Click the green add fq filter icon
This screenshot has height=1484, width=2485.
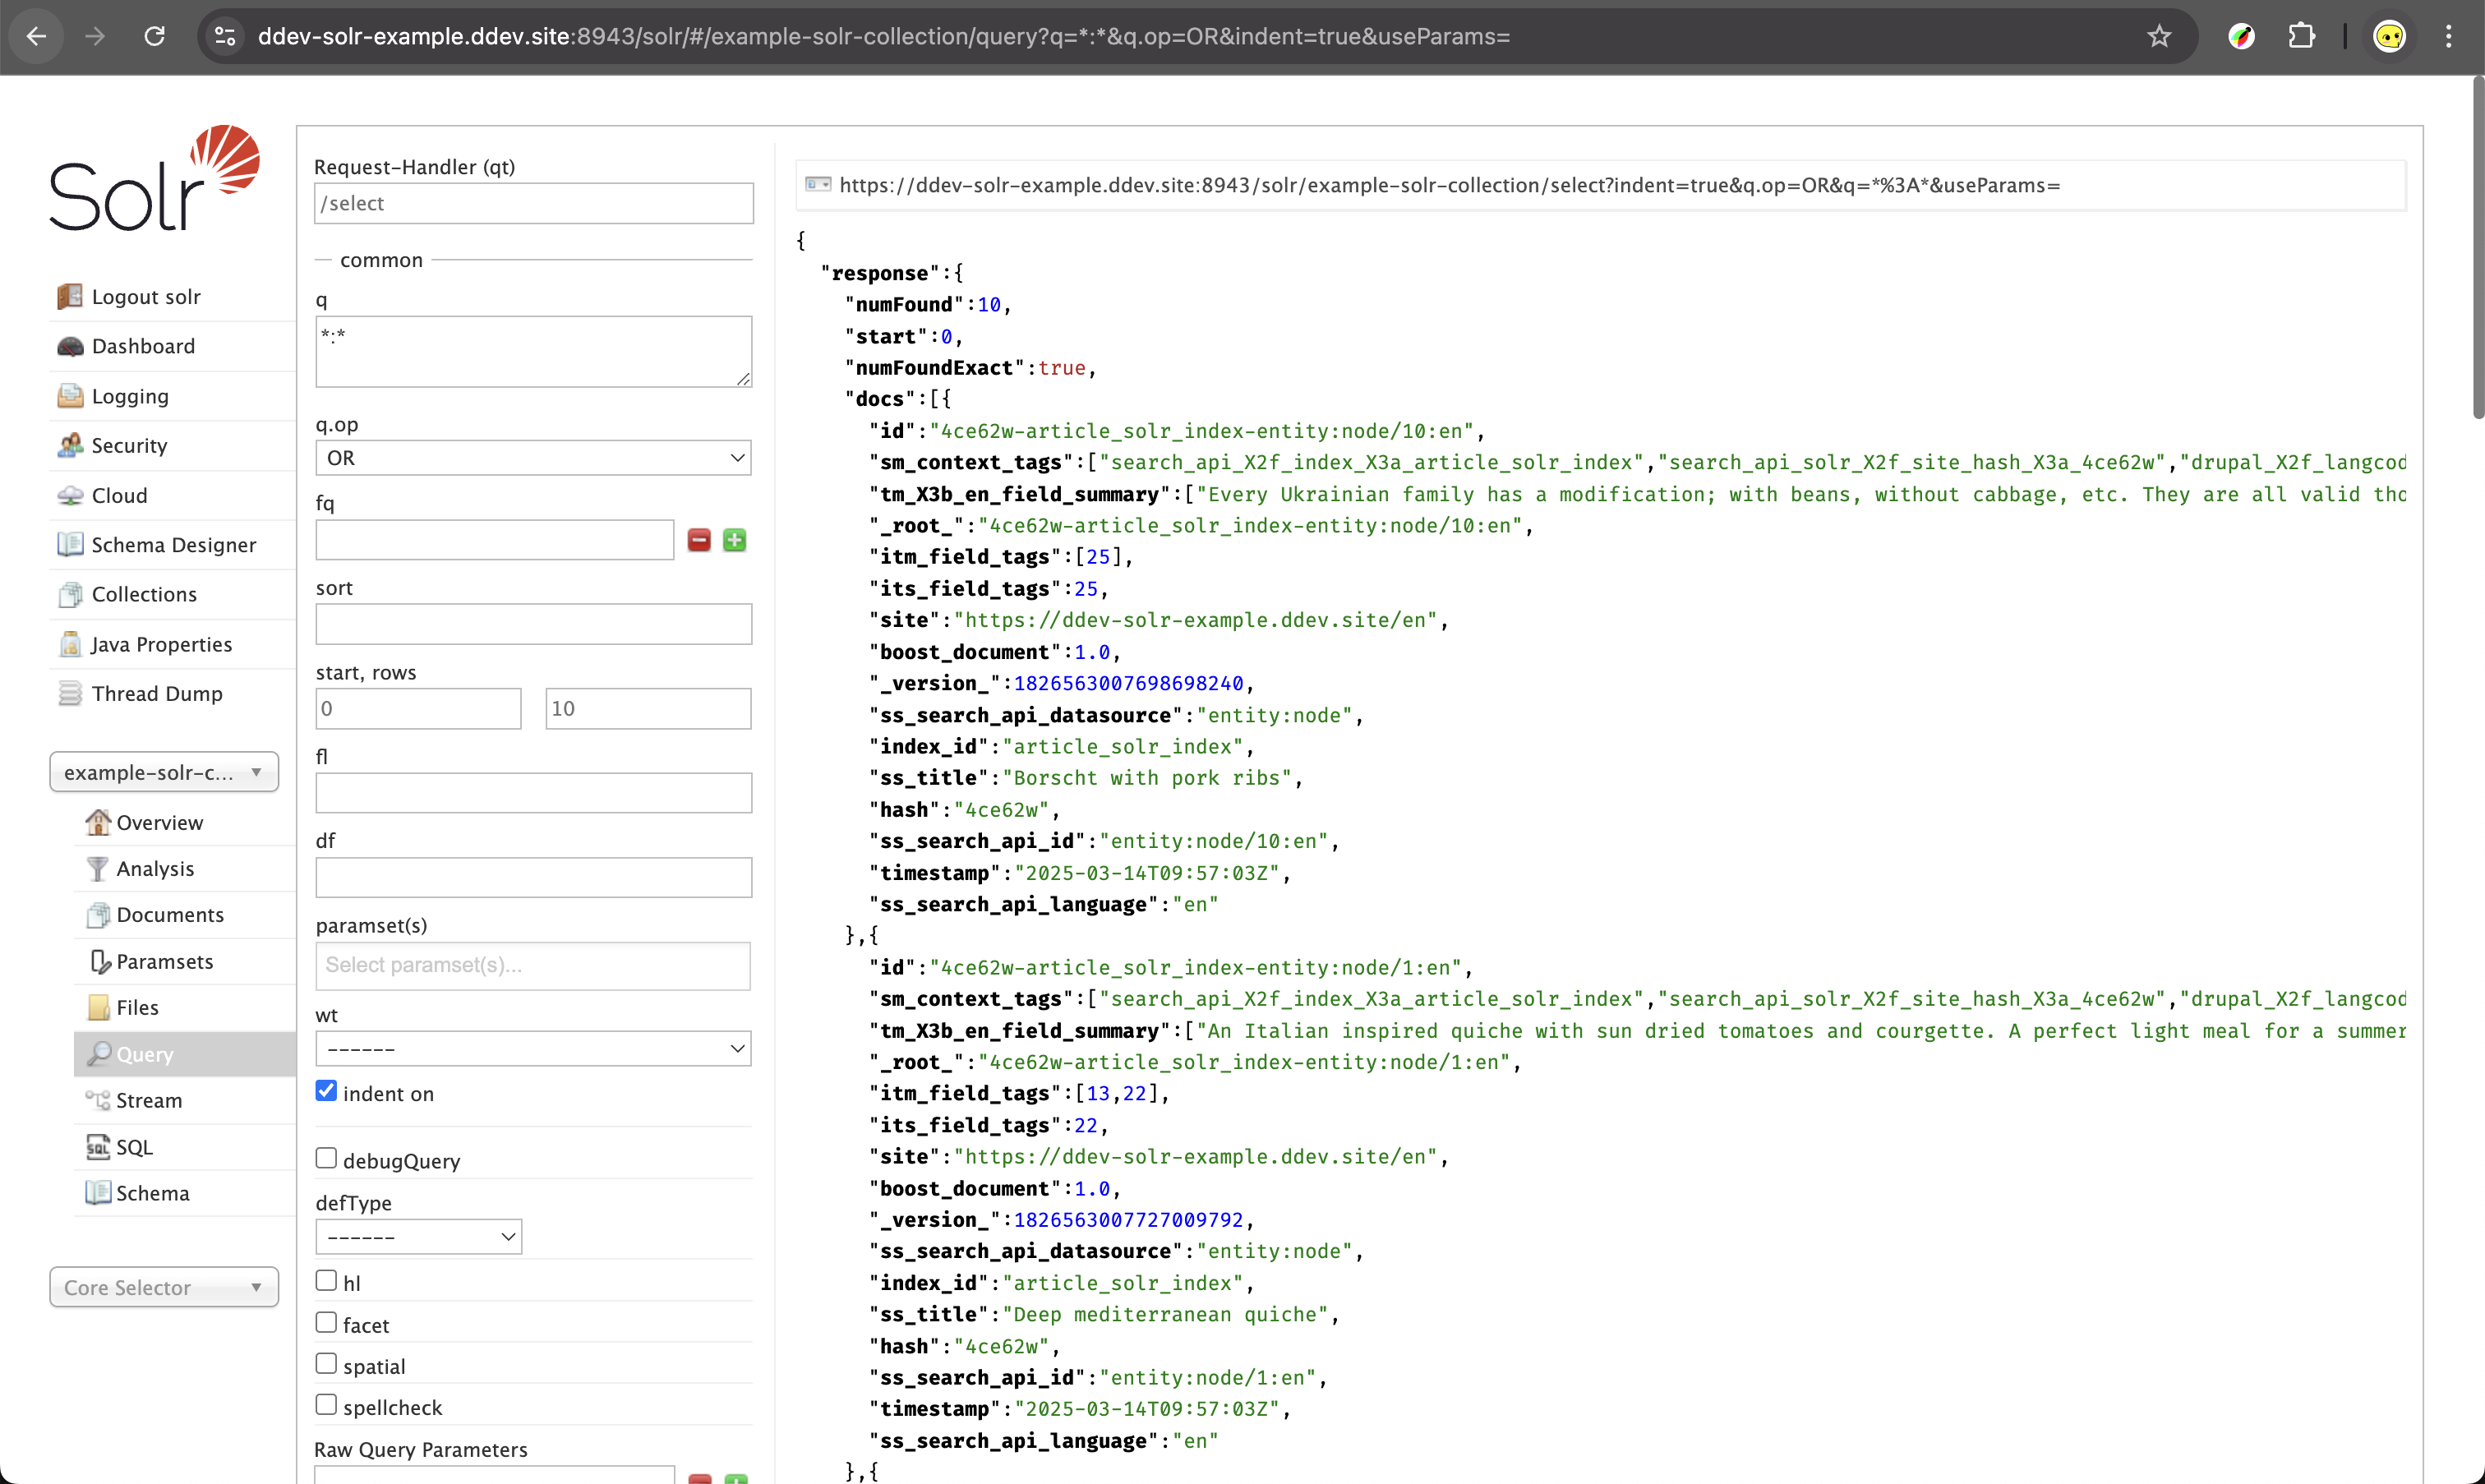734,540
